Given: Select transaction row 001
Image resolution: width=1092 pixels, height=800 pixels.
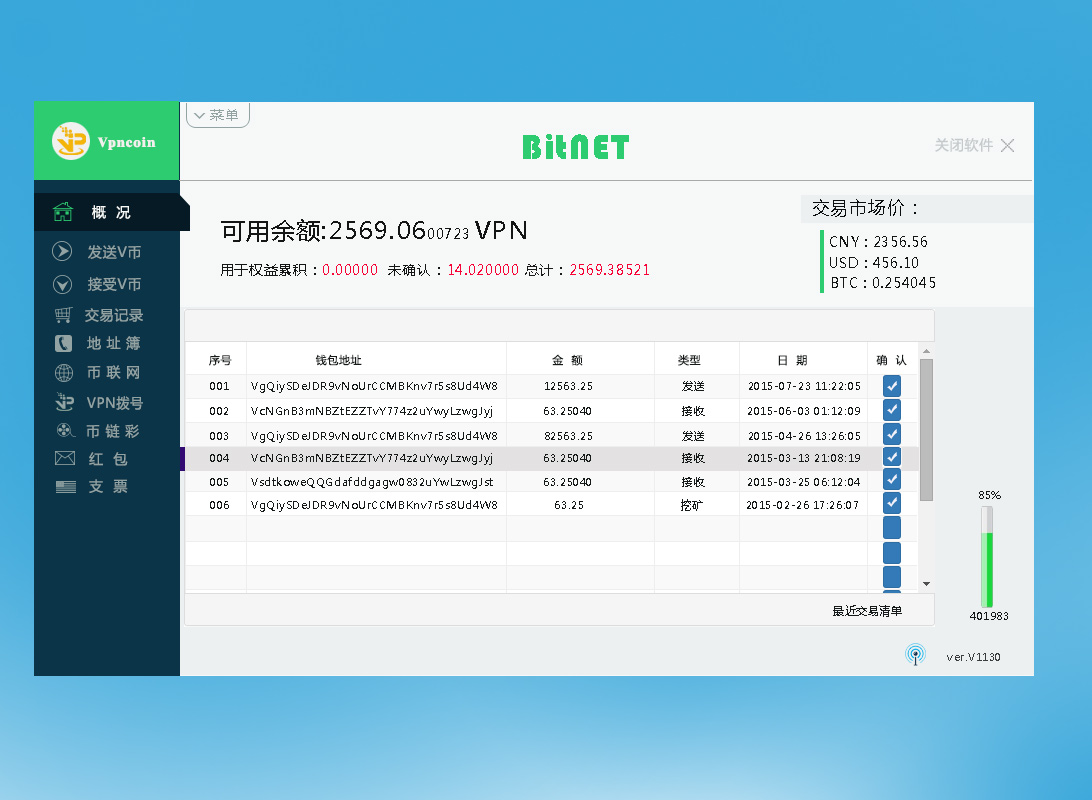Looking at the screenshot, I should (552, 386).
